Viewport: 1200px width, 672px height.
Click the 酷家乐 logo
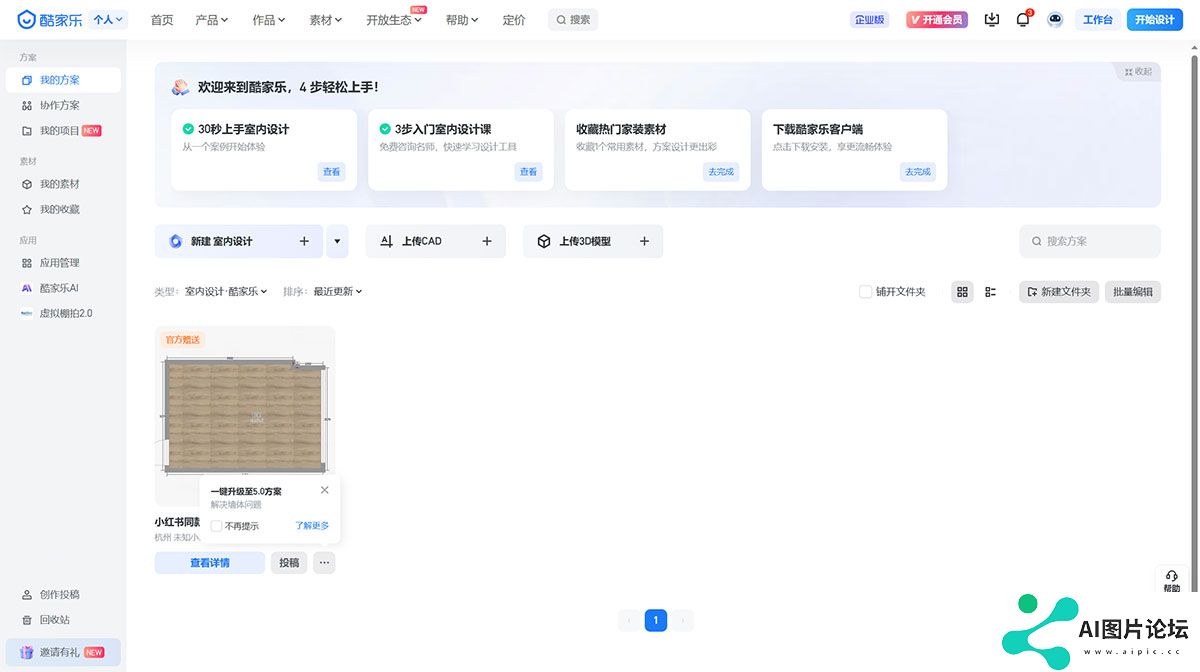49,19
